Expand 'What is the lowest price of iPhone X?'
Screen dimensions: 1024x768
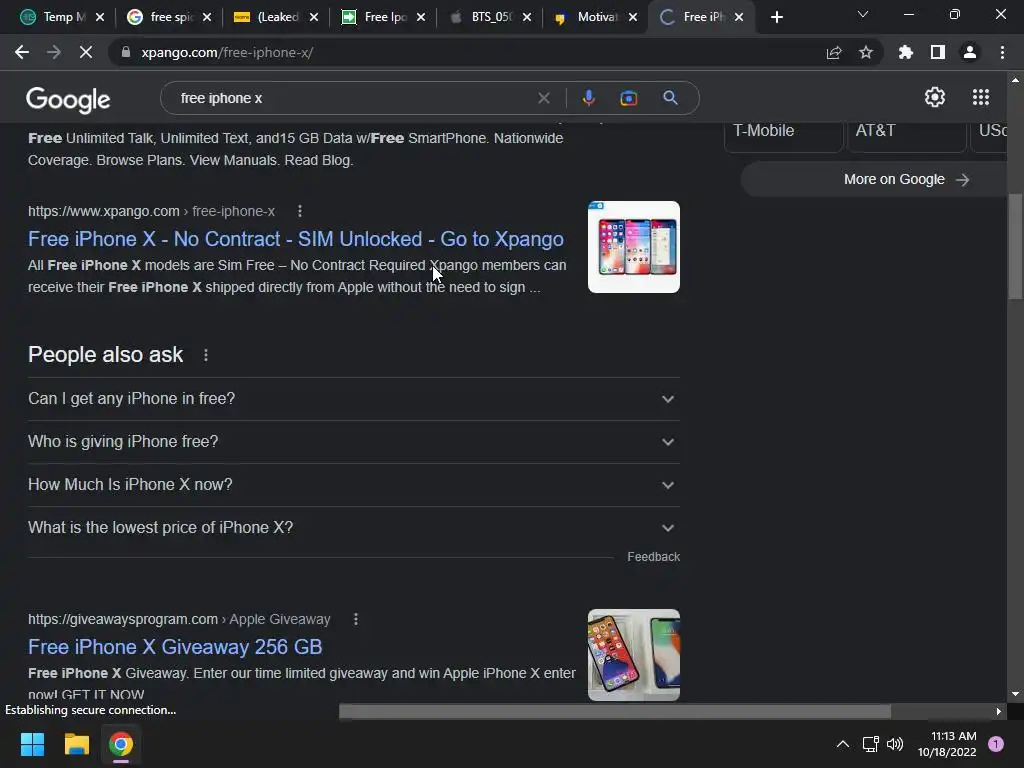[x=353, y=528]
